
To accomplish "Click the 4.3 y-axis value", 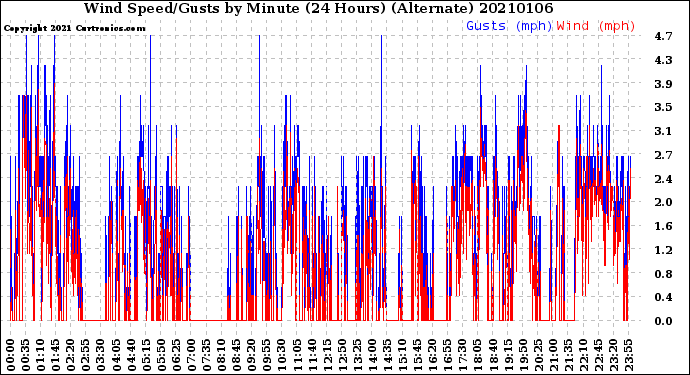I will (x=663, y=60).
